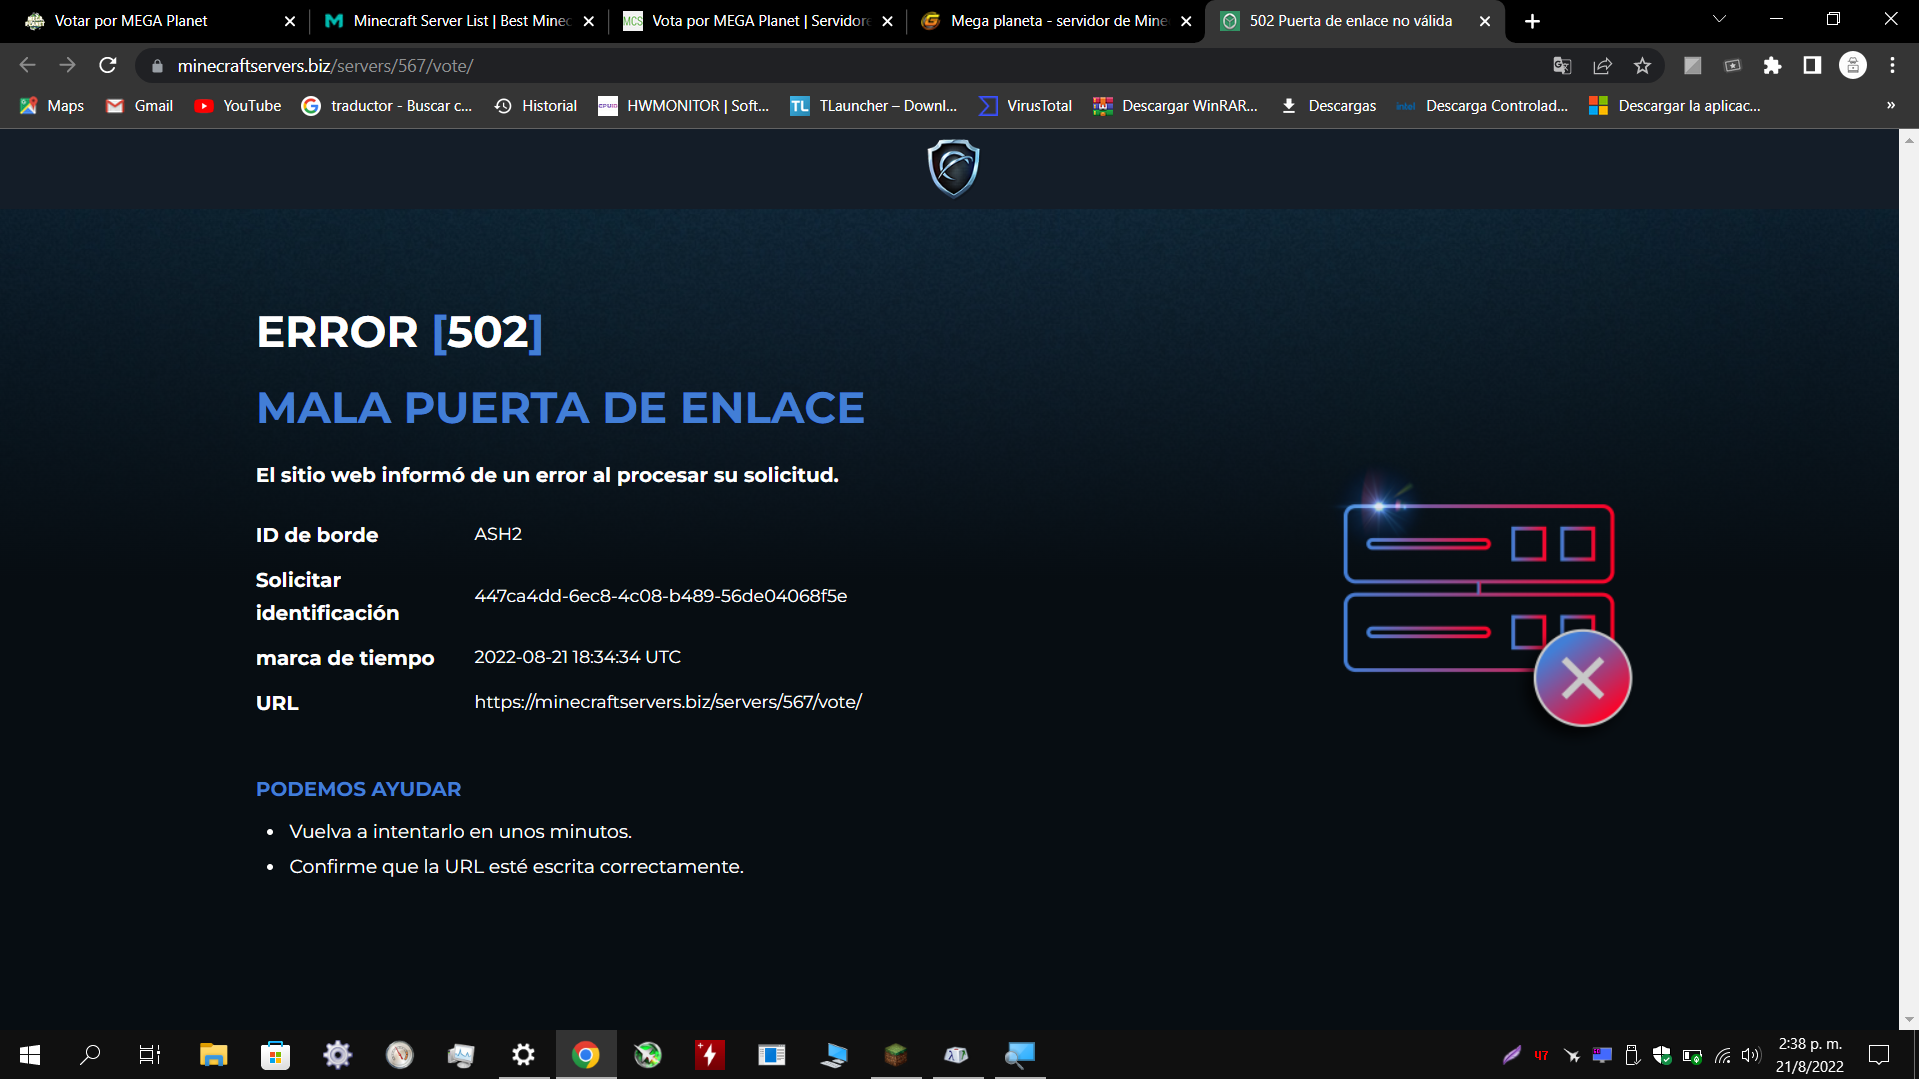The image size is (1919, 1079).
Task: Expand the bookmarks overflow chevron
Action: 1890,105
